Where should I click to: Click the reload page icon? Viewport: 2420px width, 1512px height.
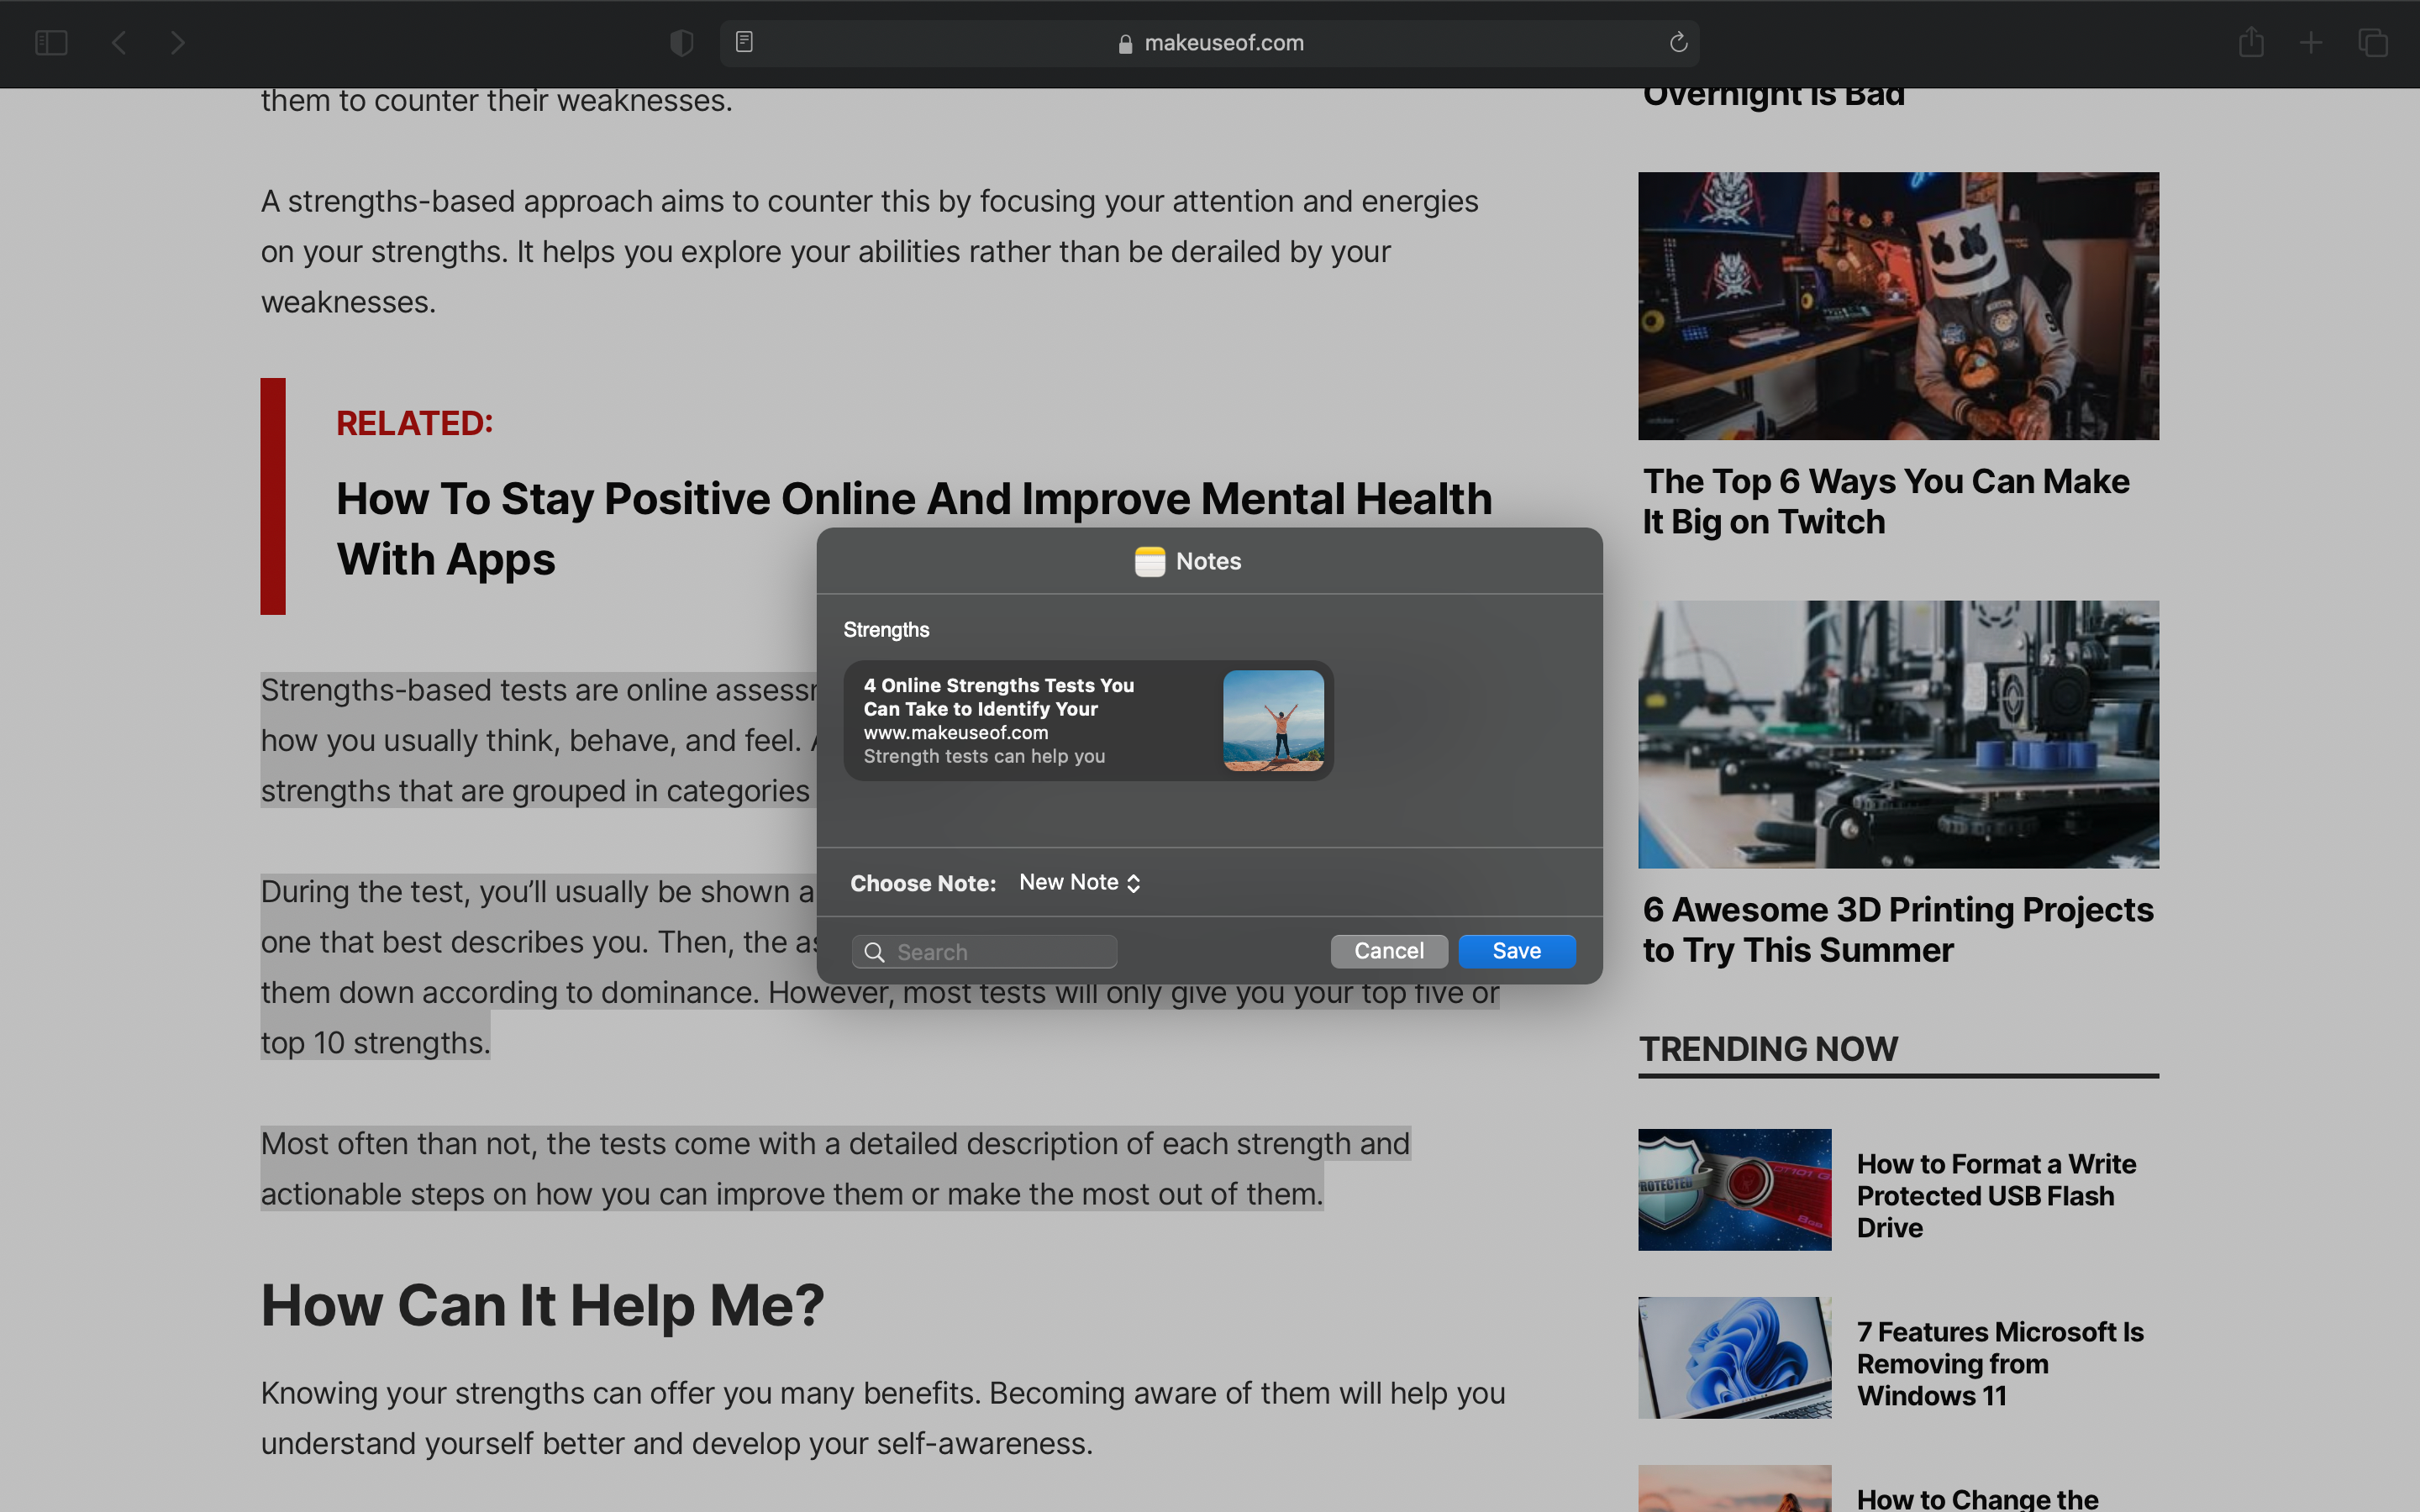tap(1678, 42)
